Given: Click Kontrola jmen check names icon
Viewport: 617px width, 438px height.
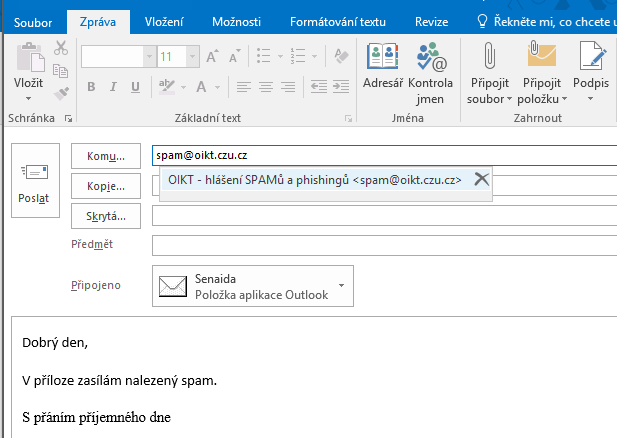Looking at the screenshot, I should click(x=432, y=56).
